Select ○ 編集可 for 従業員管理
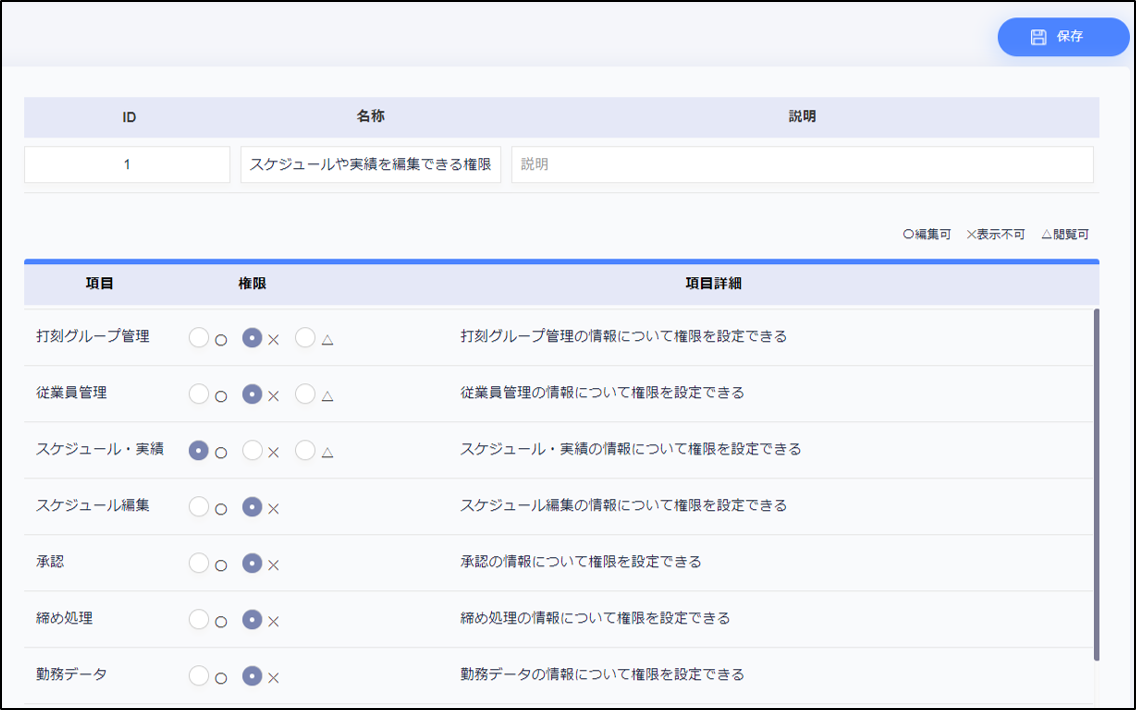The height and width of the screenshot is (710, 1136). (199, 394)
